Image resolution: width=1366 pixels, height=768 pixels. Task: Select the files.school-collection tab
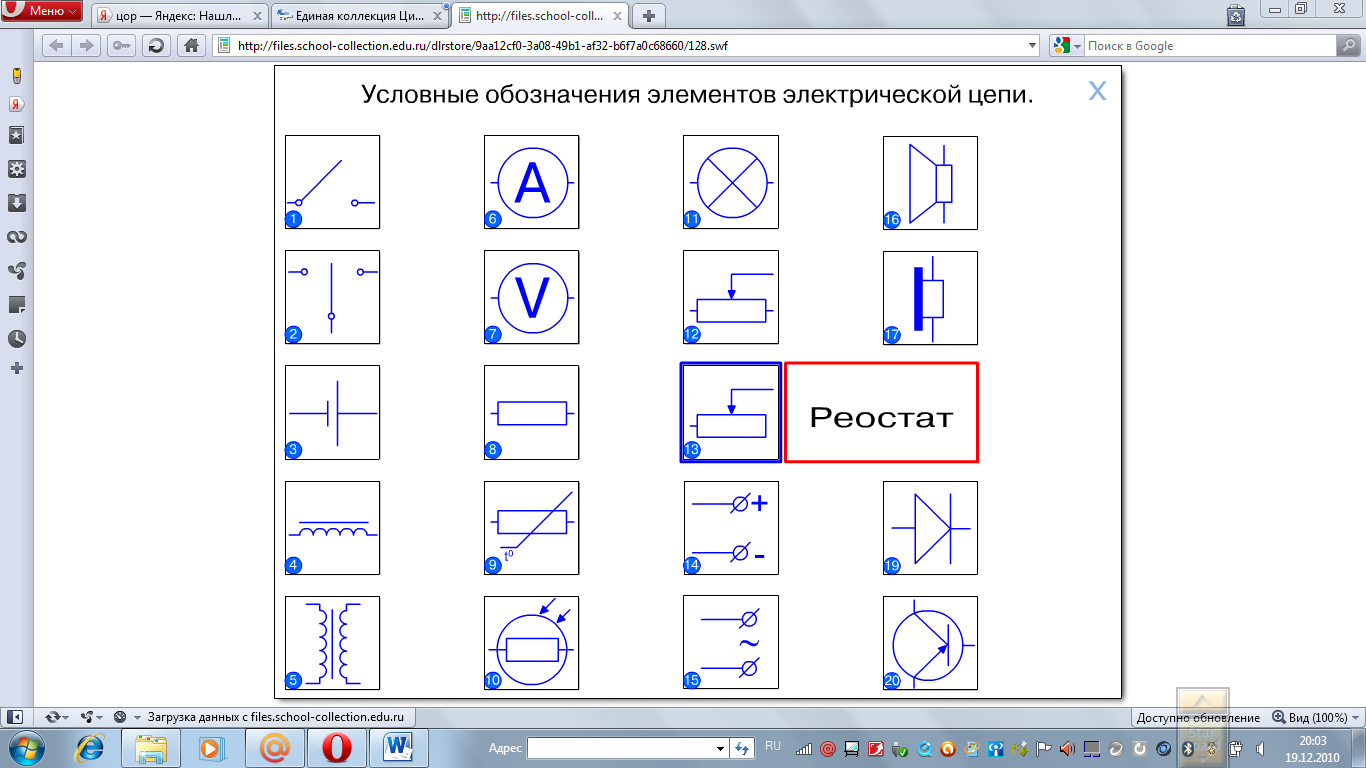(x=540, y=15)
